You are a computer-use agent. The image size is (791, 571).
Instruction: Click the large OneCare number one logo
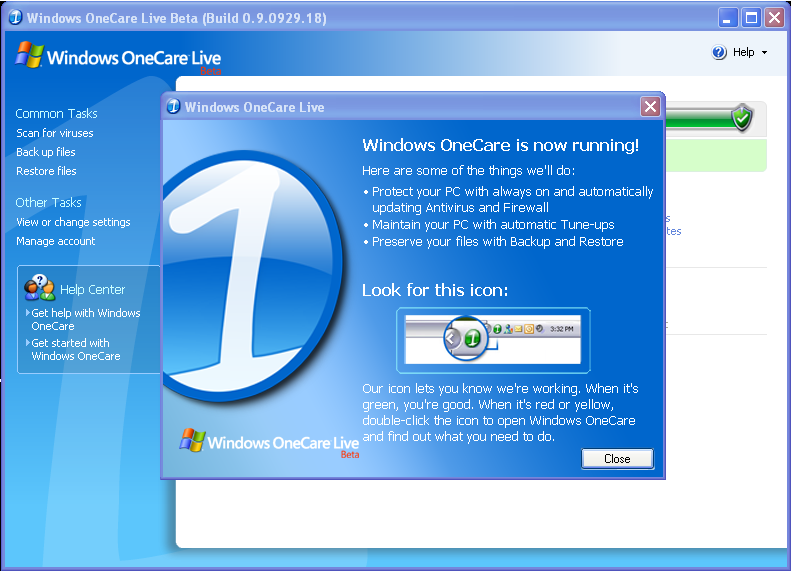point(251,276)
